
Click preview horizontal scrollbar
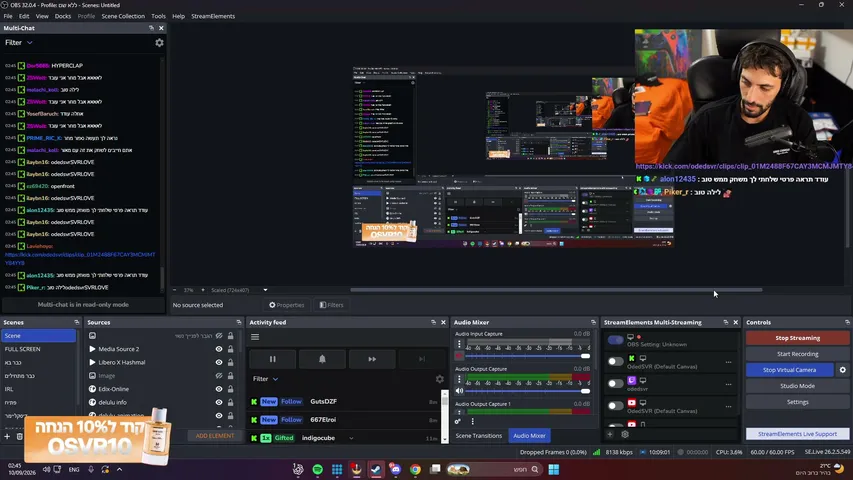click(556, 290)
